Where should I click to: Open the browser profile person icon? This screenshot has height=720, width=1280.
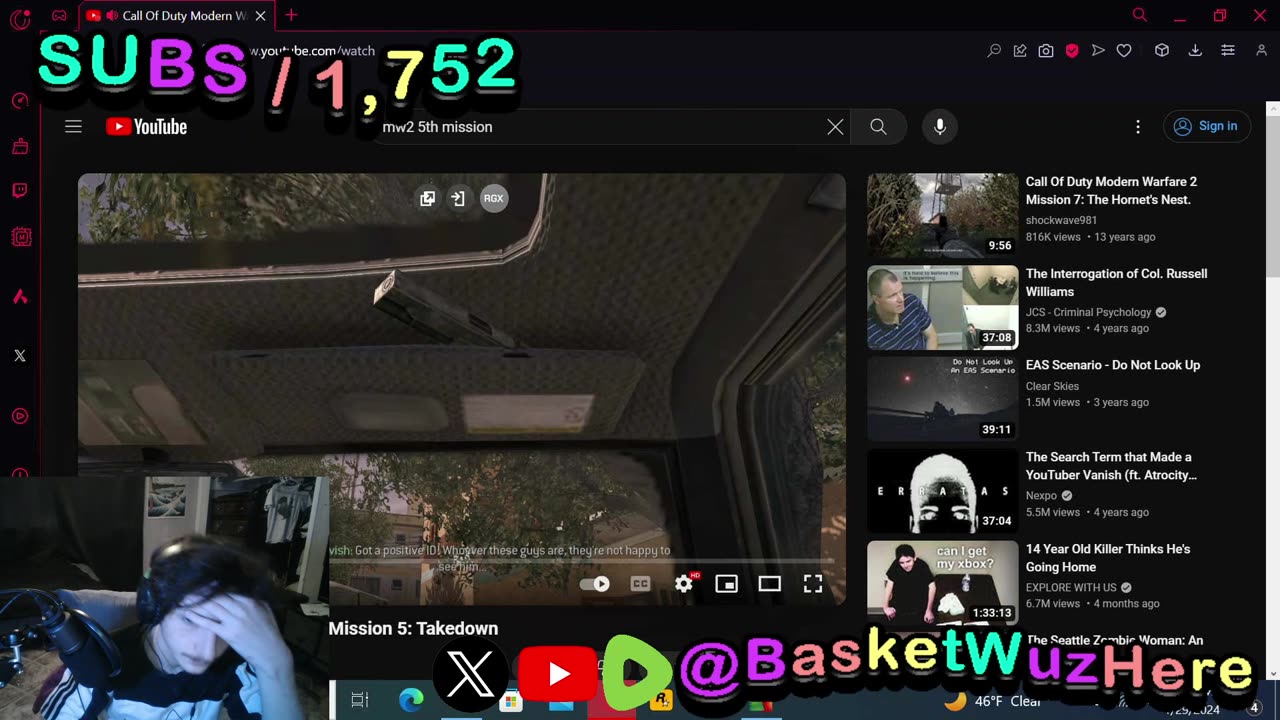[x=1260, y=51]
